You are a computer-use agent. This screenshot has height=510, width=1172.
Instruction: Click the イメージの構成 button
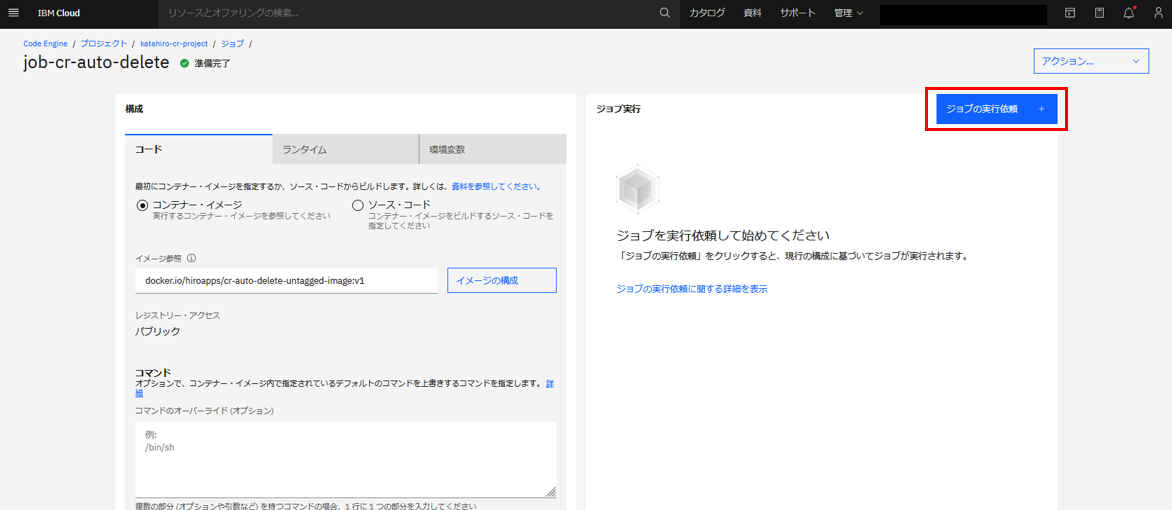502,280
